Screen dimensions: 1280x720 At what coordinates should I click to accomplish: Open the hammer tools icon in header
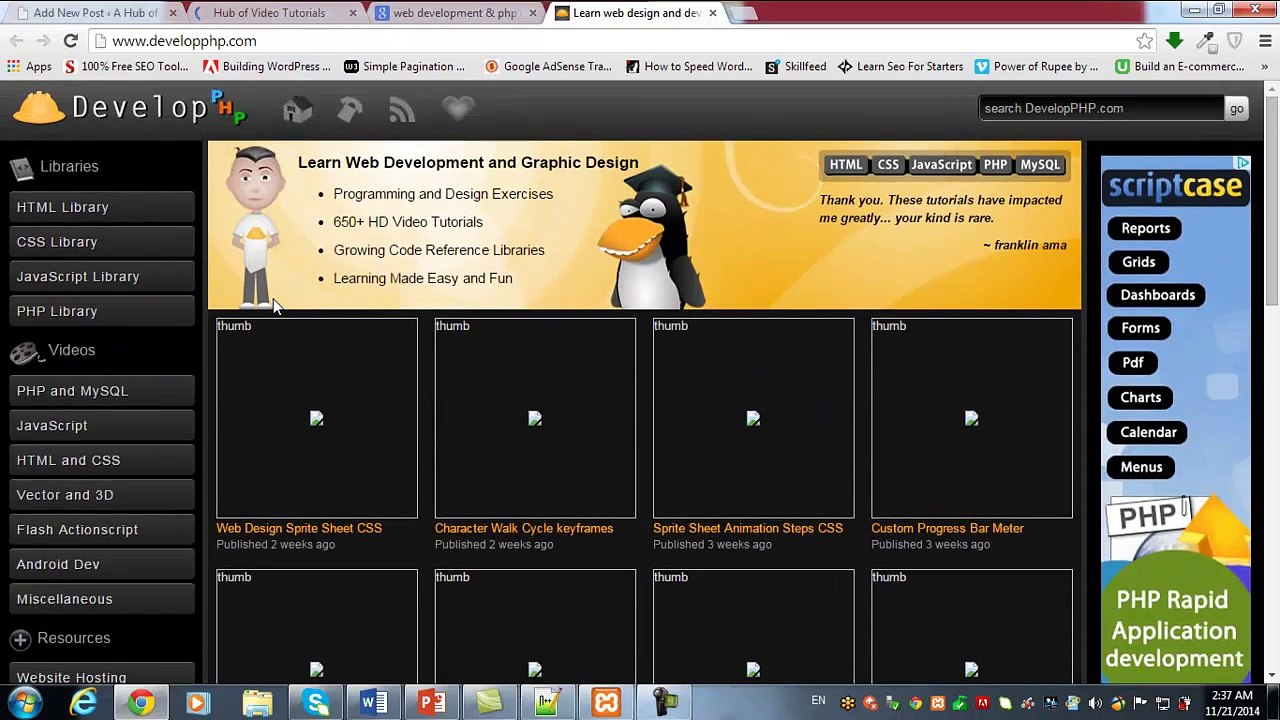(x=350, y=109)
